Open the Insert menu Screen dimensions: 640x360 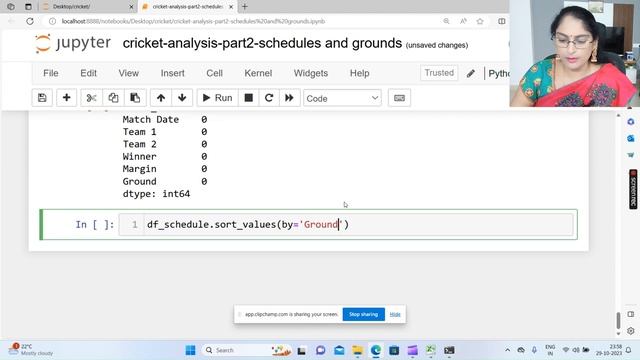(172, 73)
